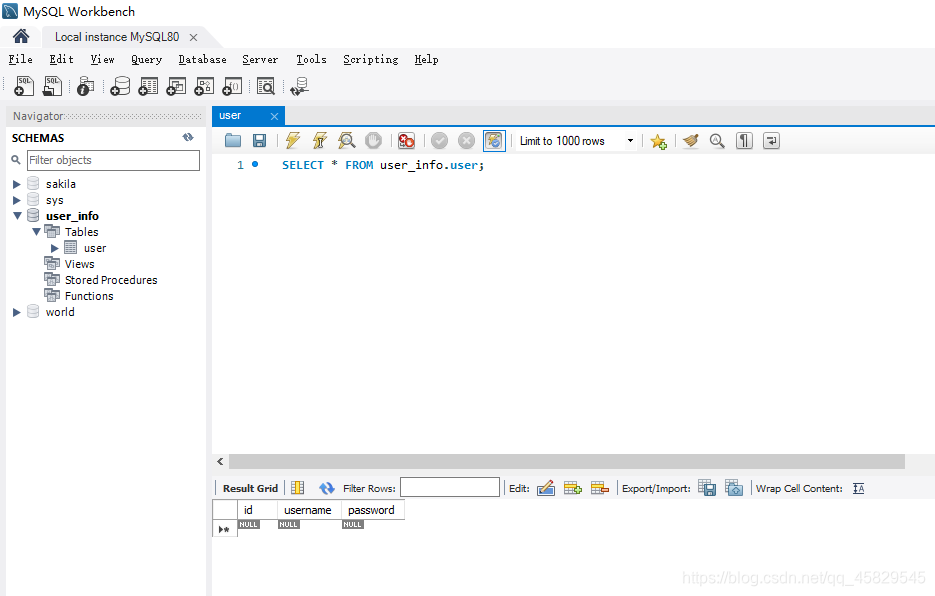935x596 pixels.
Task: Select the Views tree item
Action: click(79, 264)
